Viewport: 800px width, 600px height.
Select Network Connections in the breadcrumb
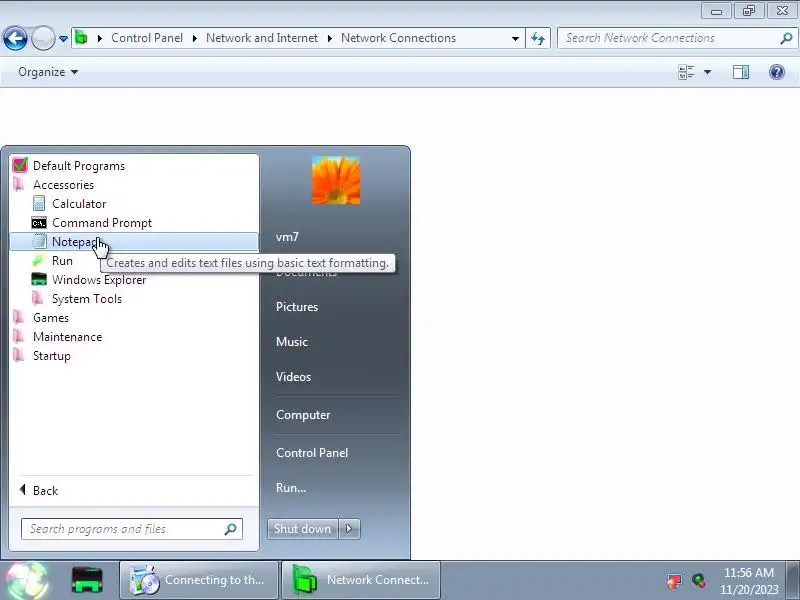pos(398,38)
